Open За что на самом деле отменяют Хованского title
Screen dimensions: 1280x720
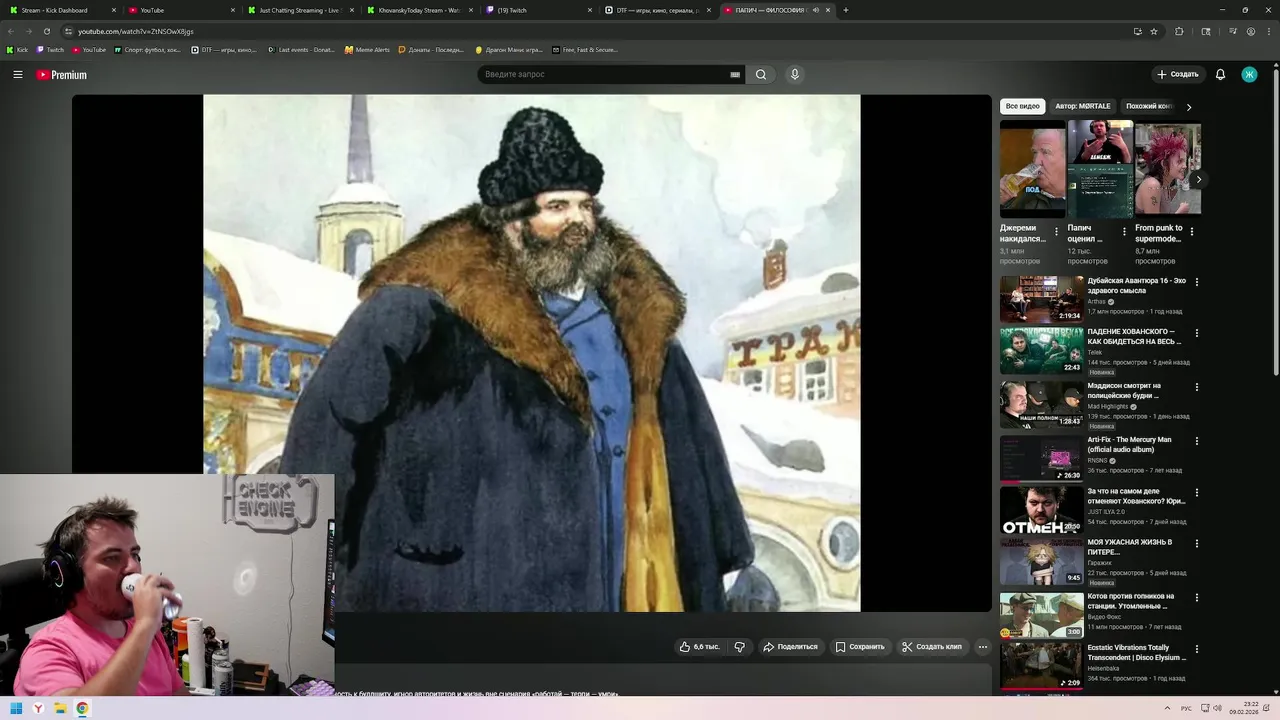tap(1136, 496)
